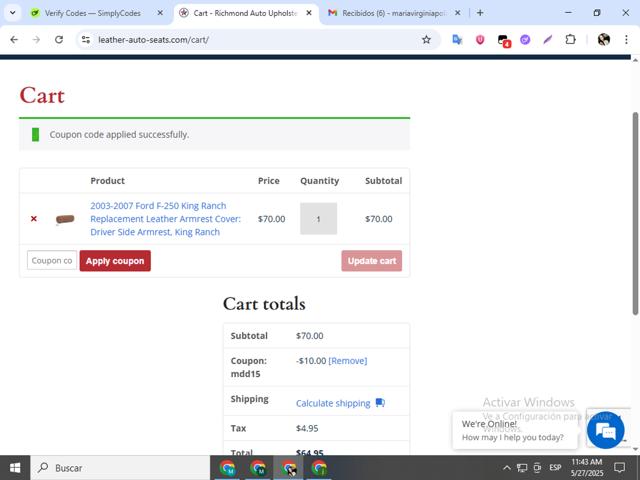The width and height of the screenshot is (640, 480).
Task: Open the red shield extension icon
Action: pos(480,40)
